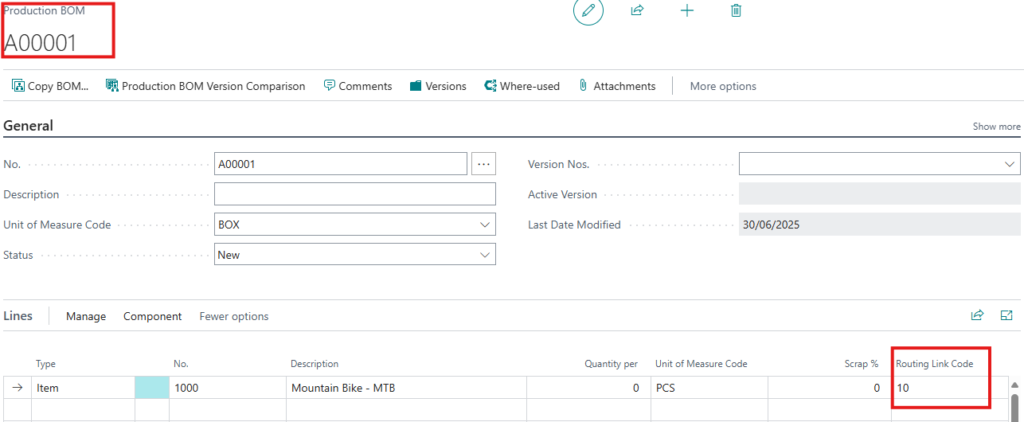
Task: Click the No. cell 1000
Action: coord(227,388)
